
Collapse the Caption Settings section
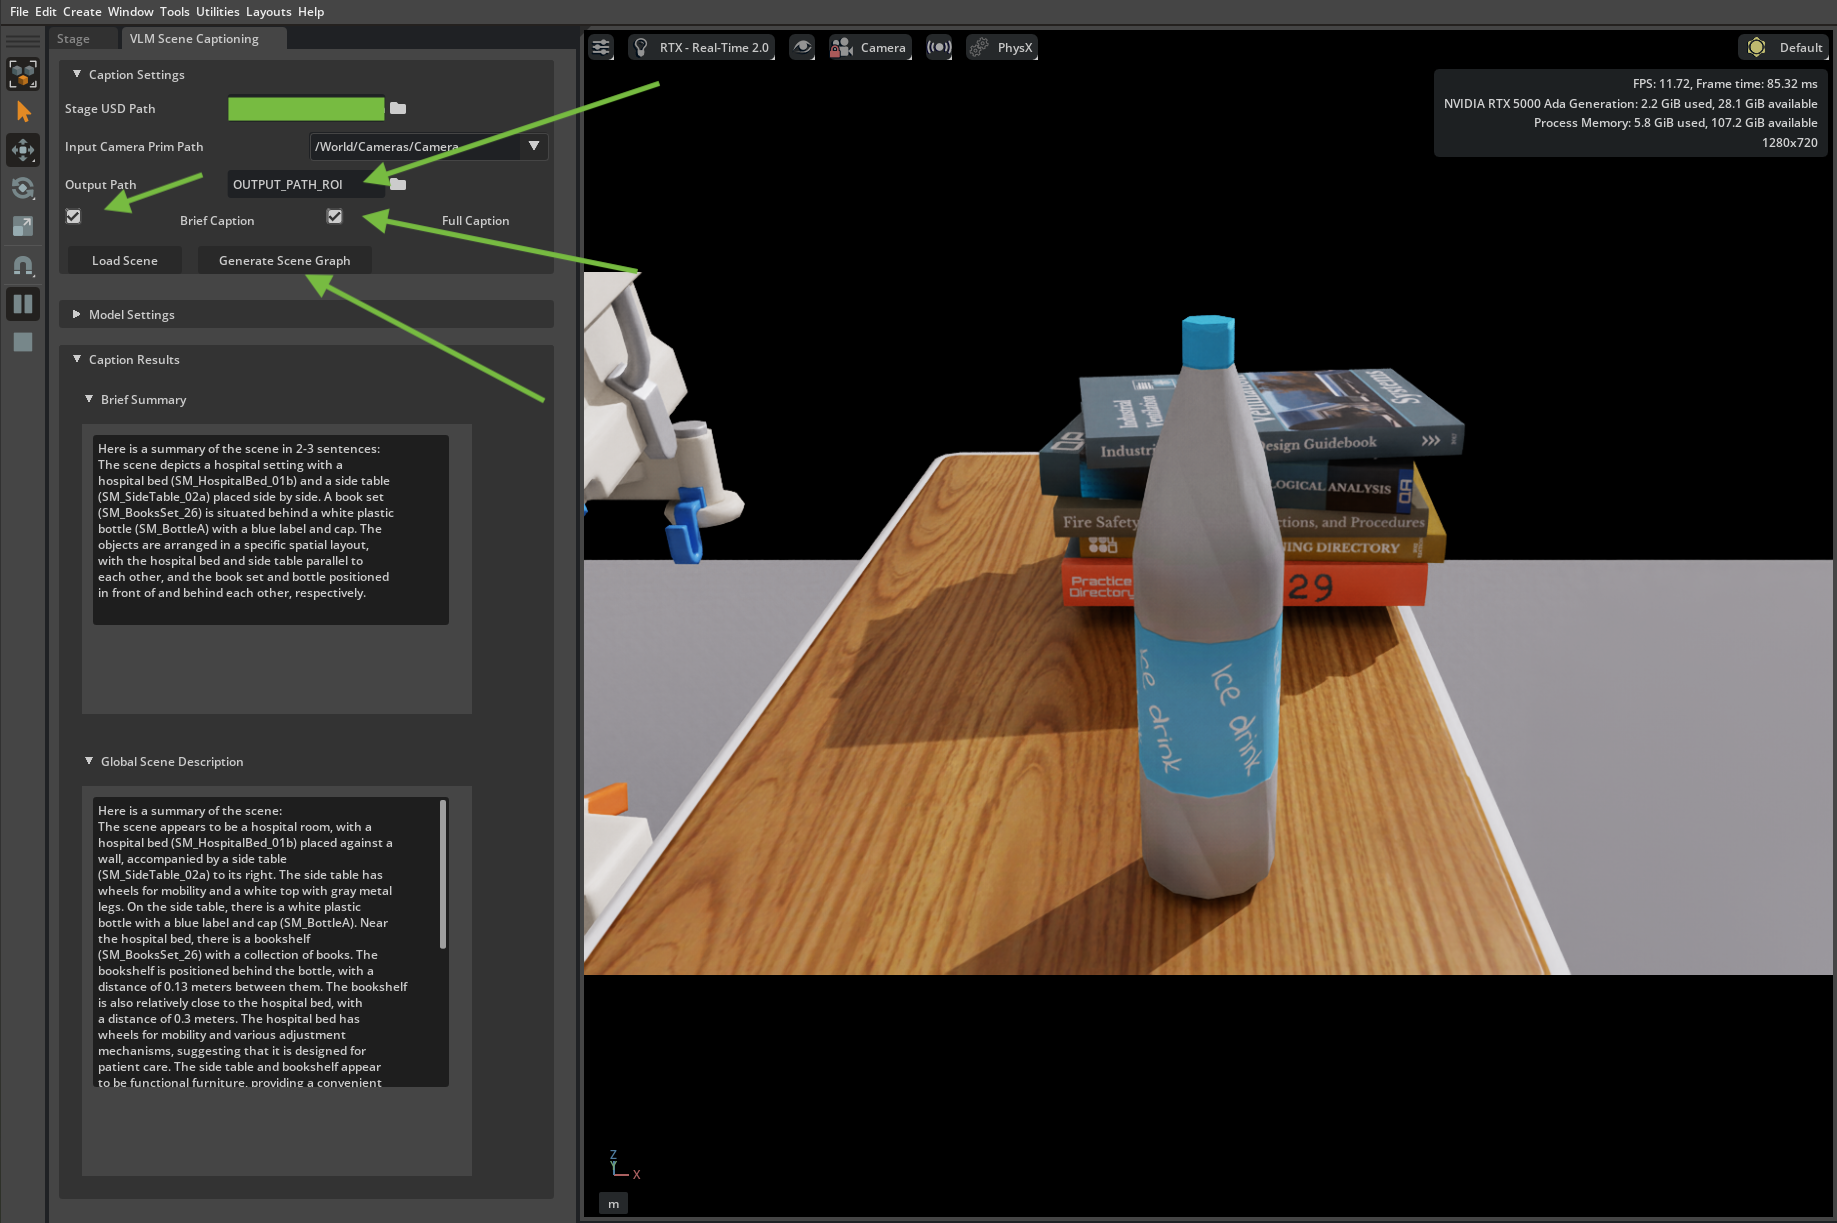tap(76, 74)
